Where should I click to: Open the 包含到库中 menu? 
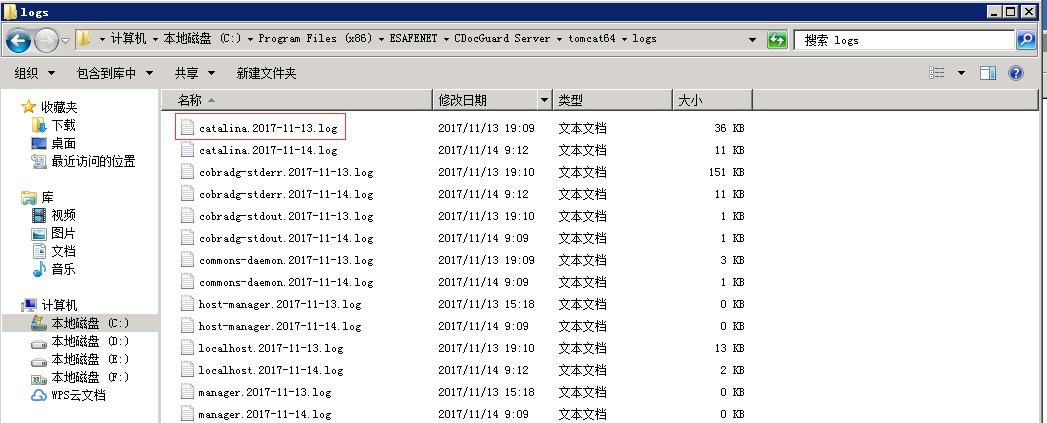[x=114, y=73]
